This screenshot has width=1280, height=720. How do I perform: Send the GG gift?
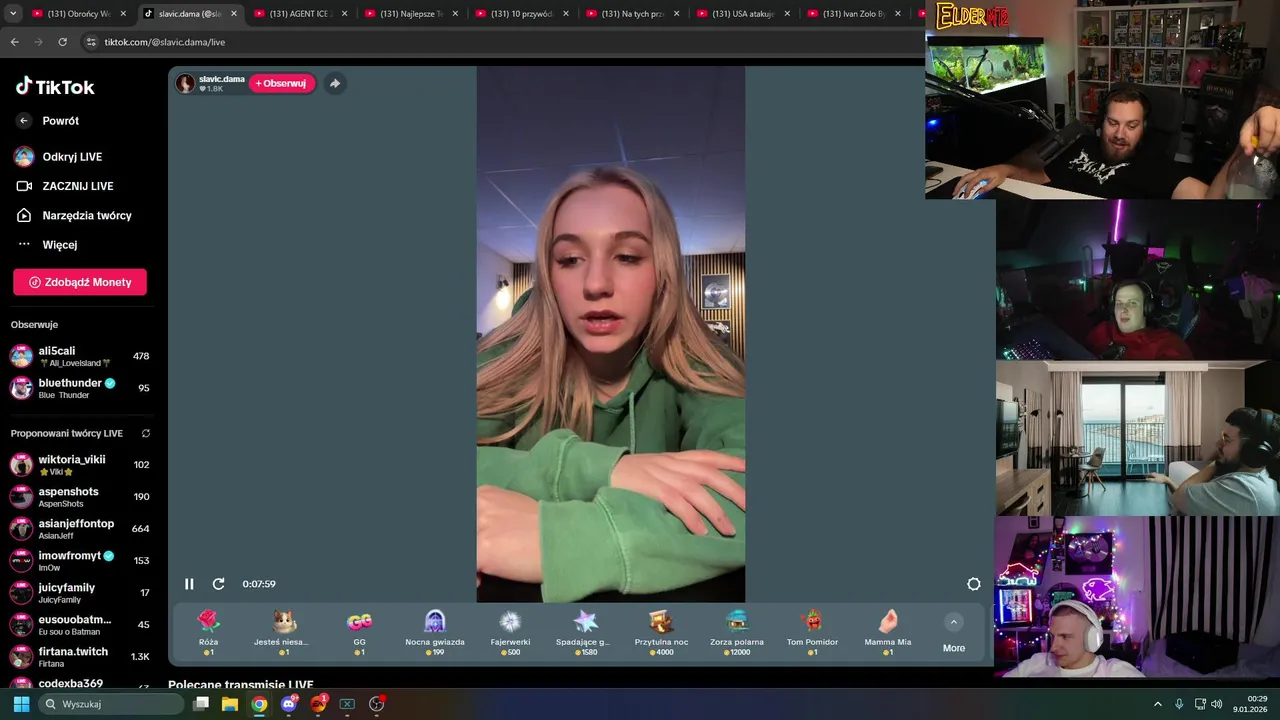(x=359, y=632)
